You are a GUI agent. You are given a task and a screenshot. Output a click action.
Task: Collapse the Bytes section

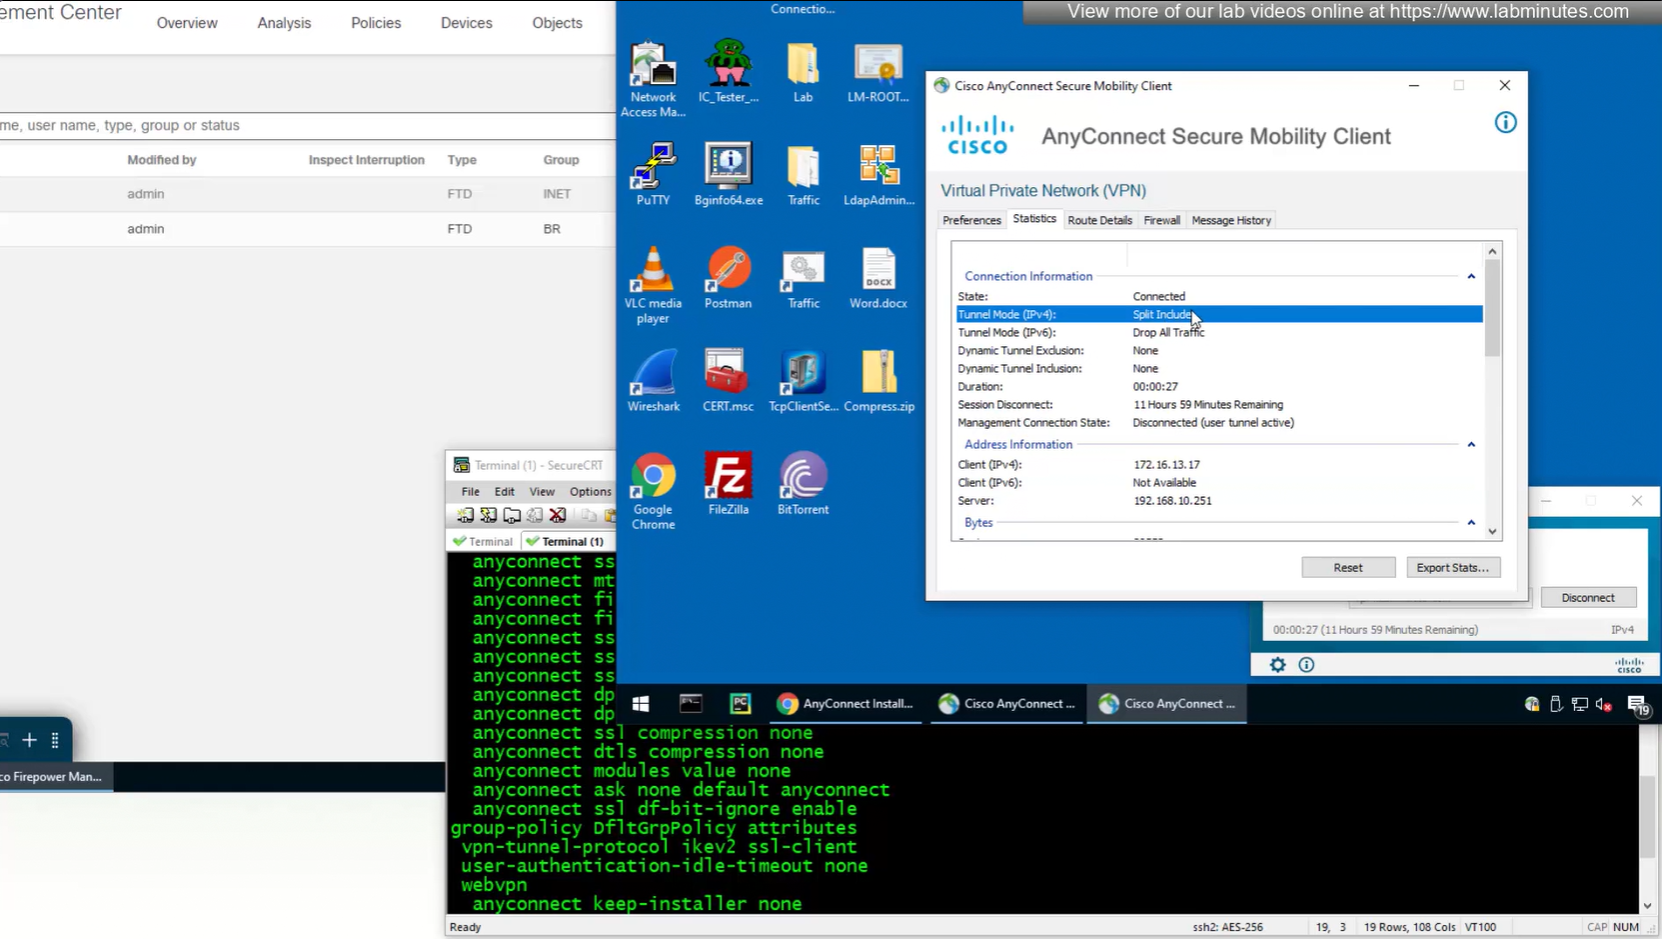[x=1471, y=523]
